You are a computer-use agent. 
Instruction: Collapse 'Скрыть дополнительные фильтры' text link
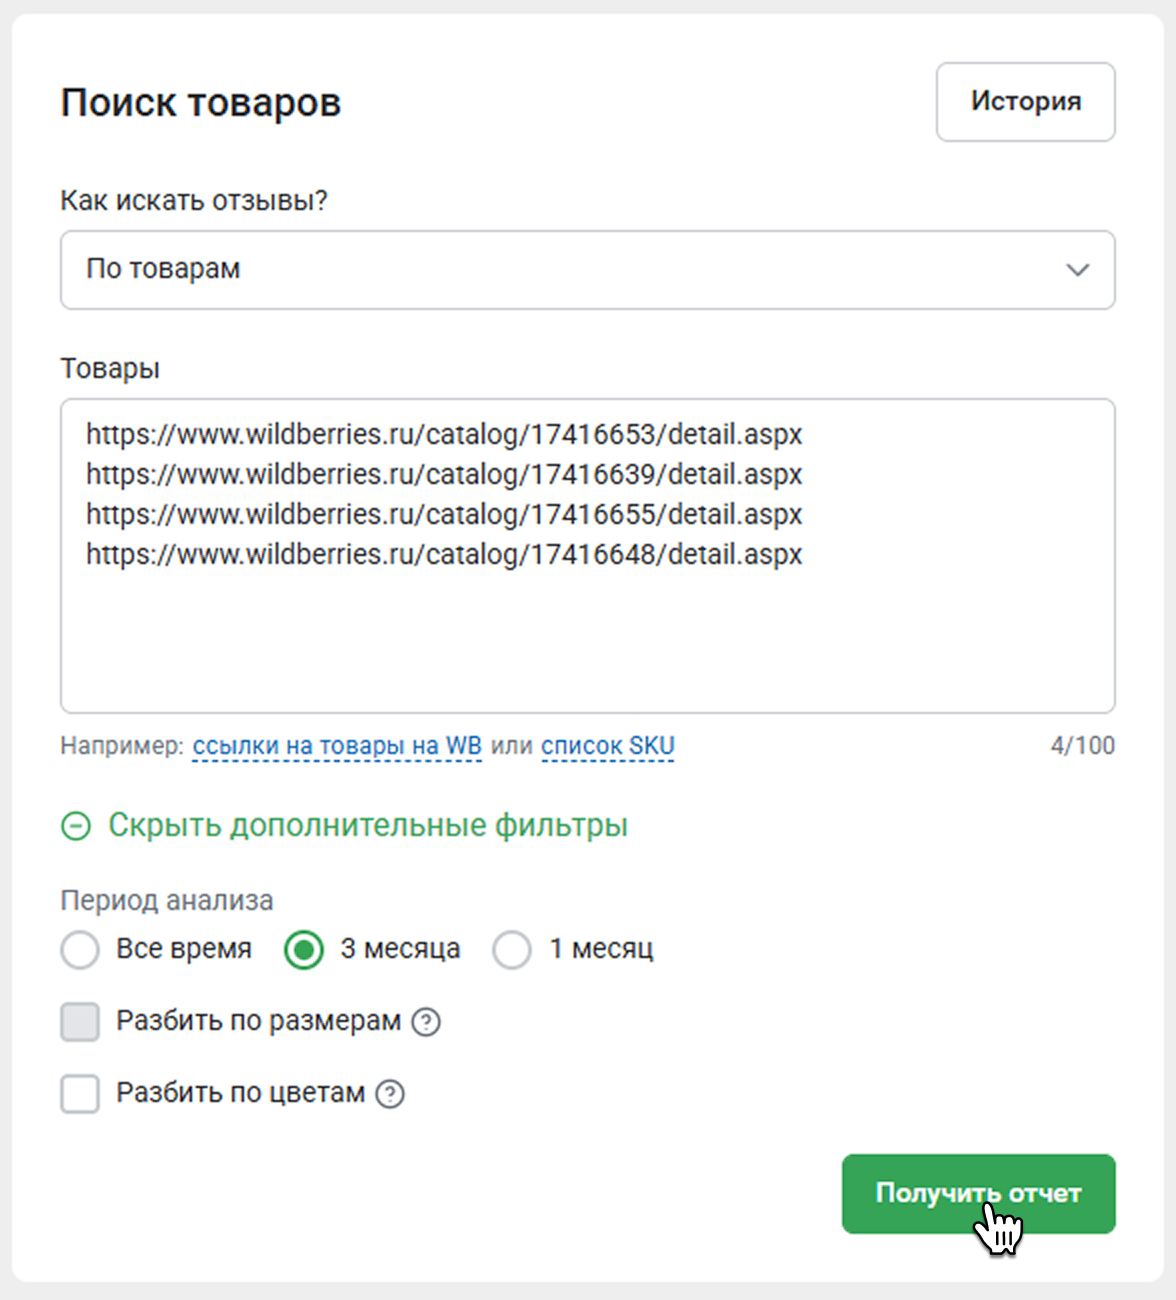click(367, 826)
